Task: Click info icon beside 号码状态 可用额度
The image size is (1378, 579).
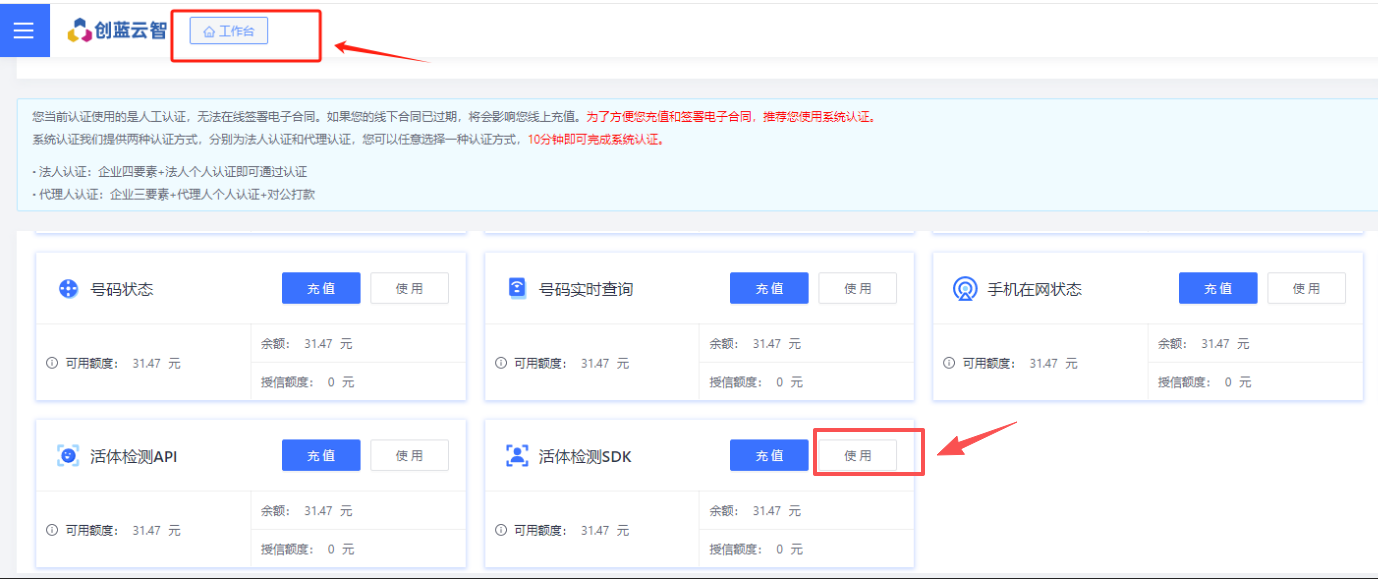Action: pos(52,363)
